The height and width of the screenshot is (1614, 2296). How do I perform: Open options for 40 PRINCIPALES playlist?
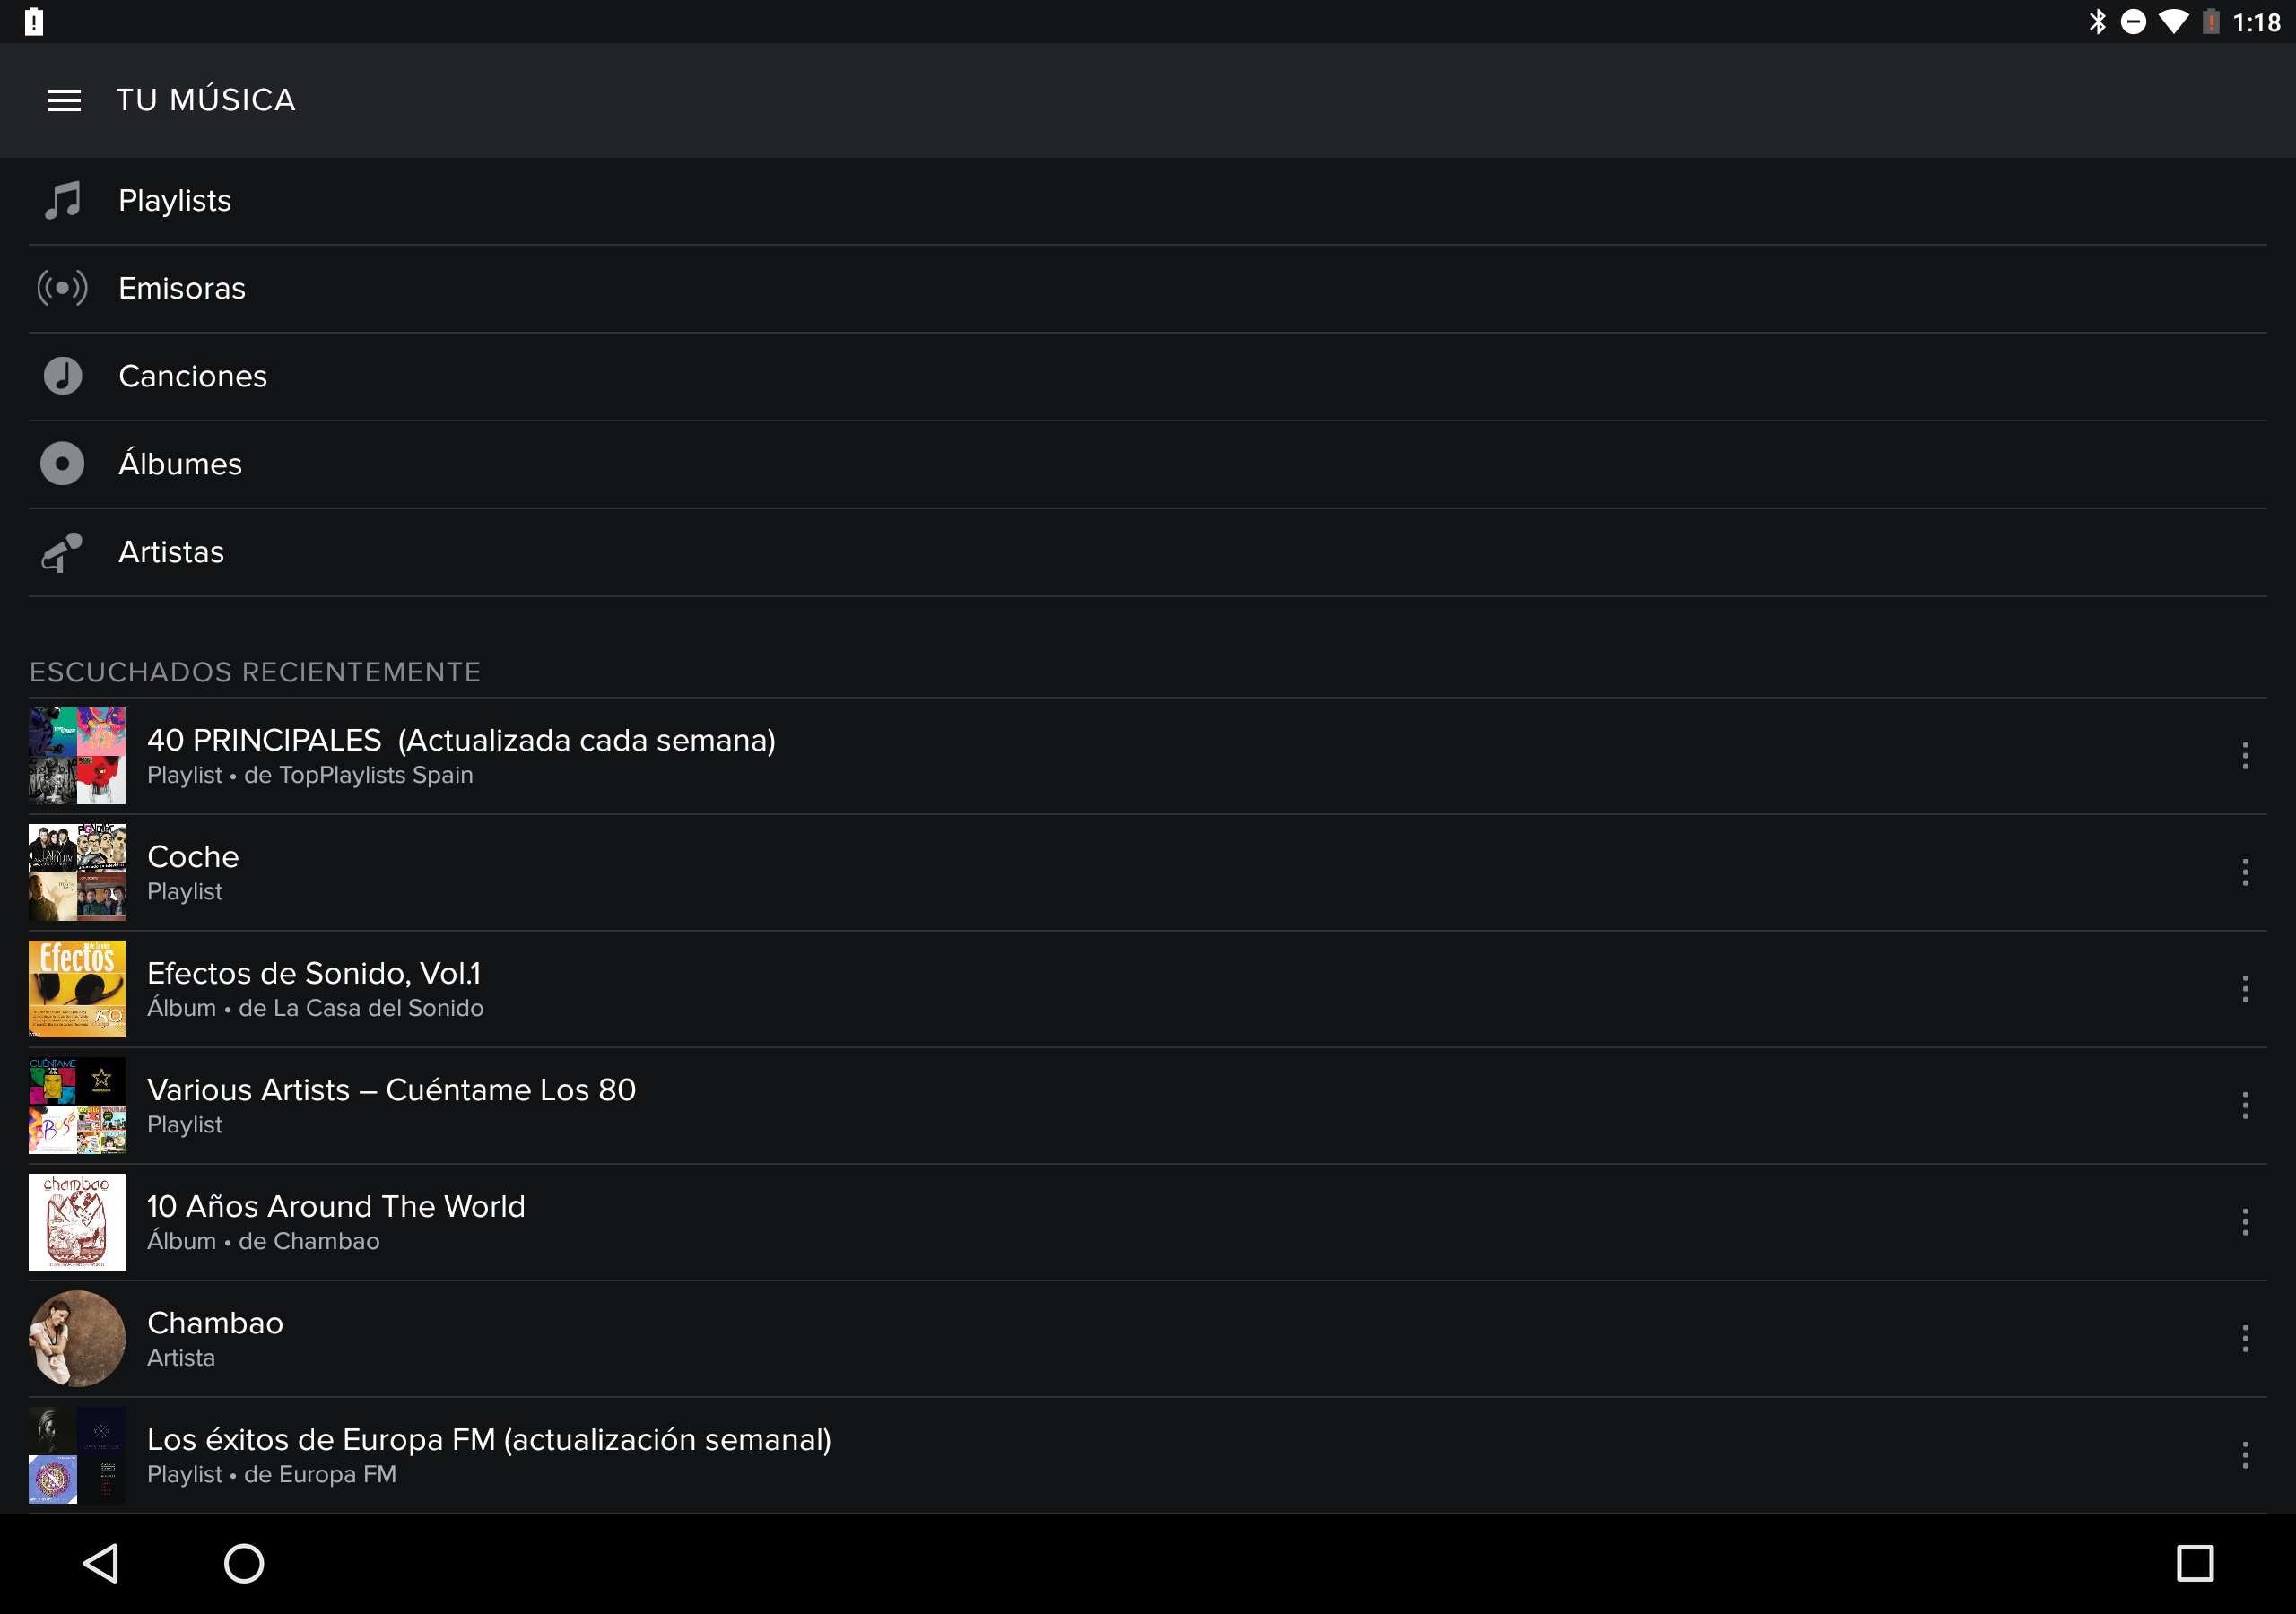[2245, 756]
